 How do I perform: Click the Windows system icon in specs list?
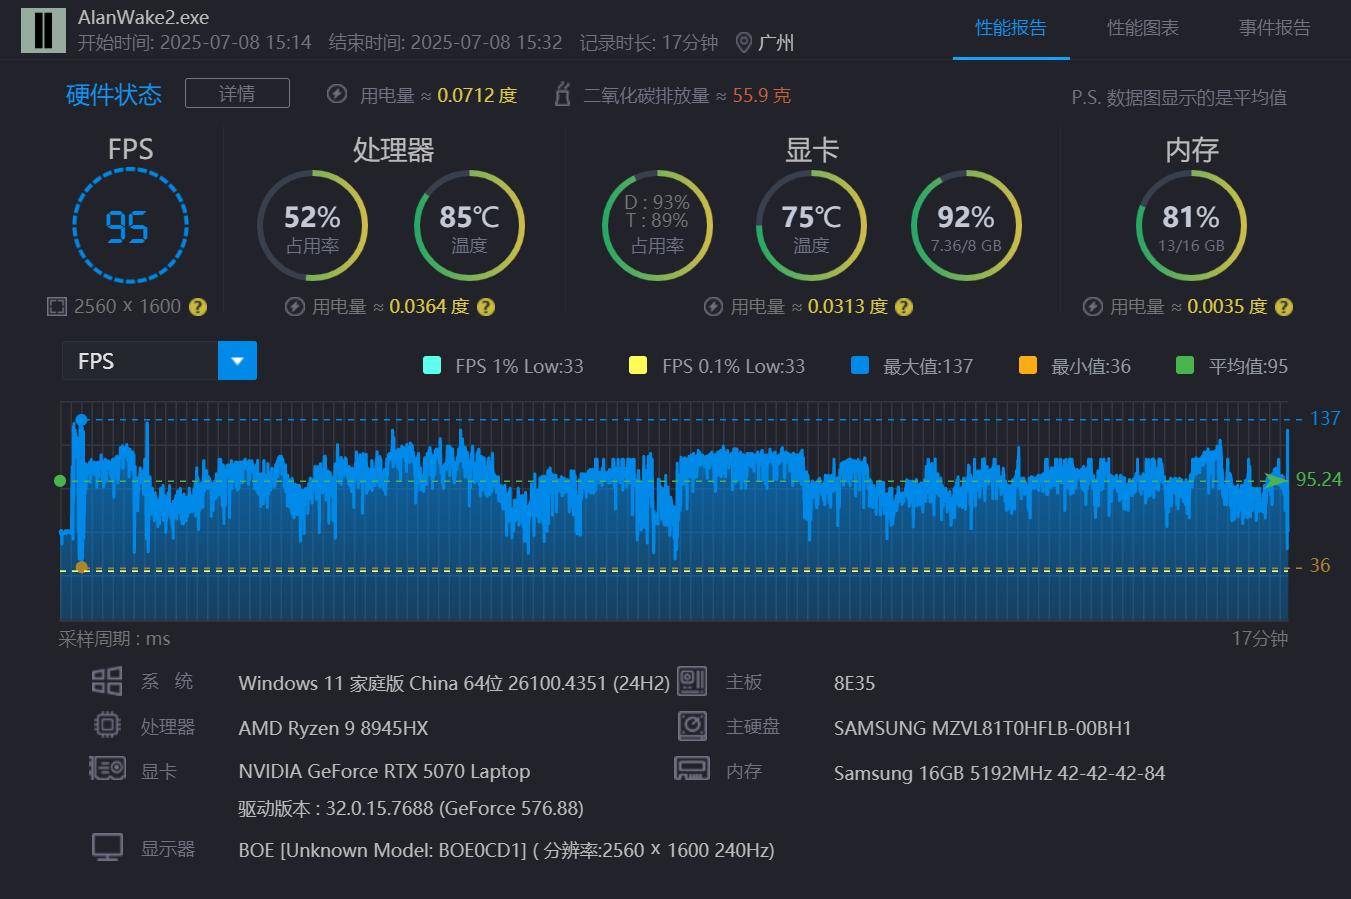point(107,681)
